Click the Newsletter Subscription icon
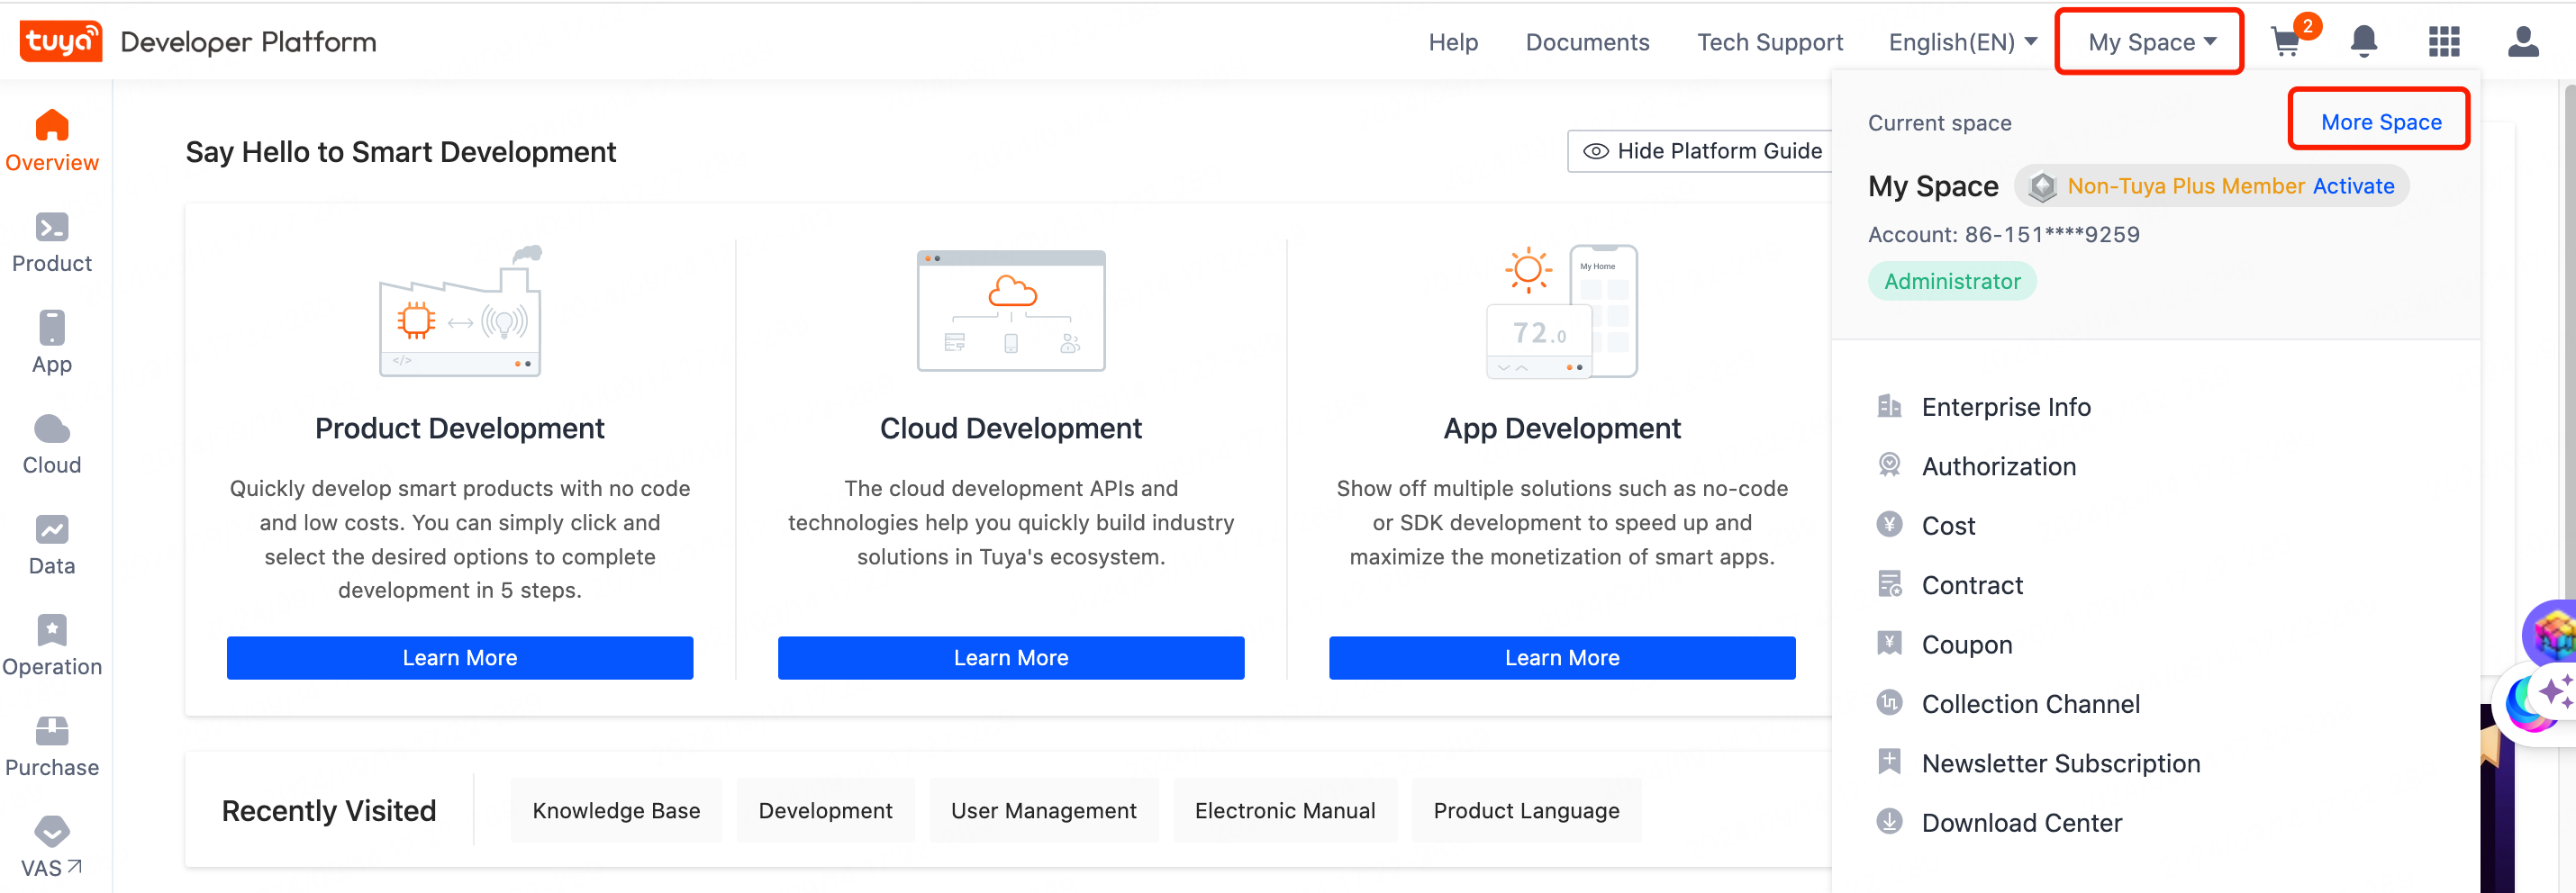The height and width of the screenshot is (893, 2576). point(1889,762)
